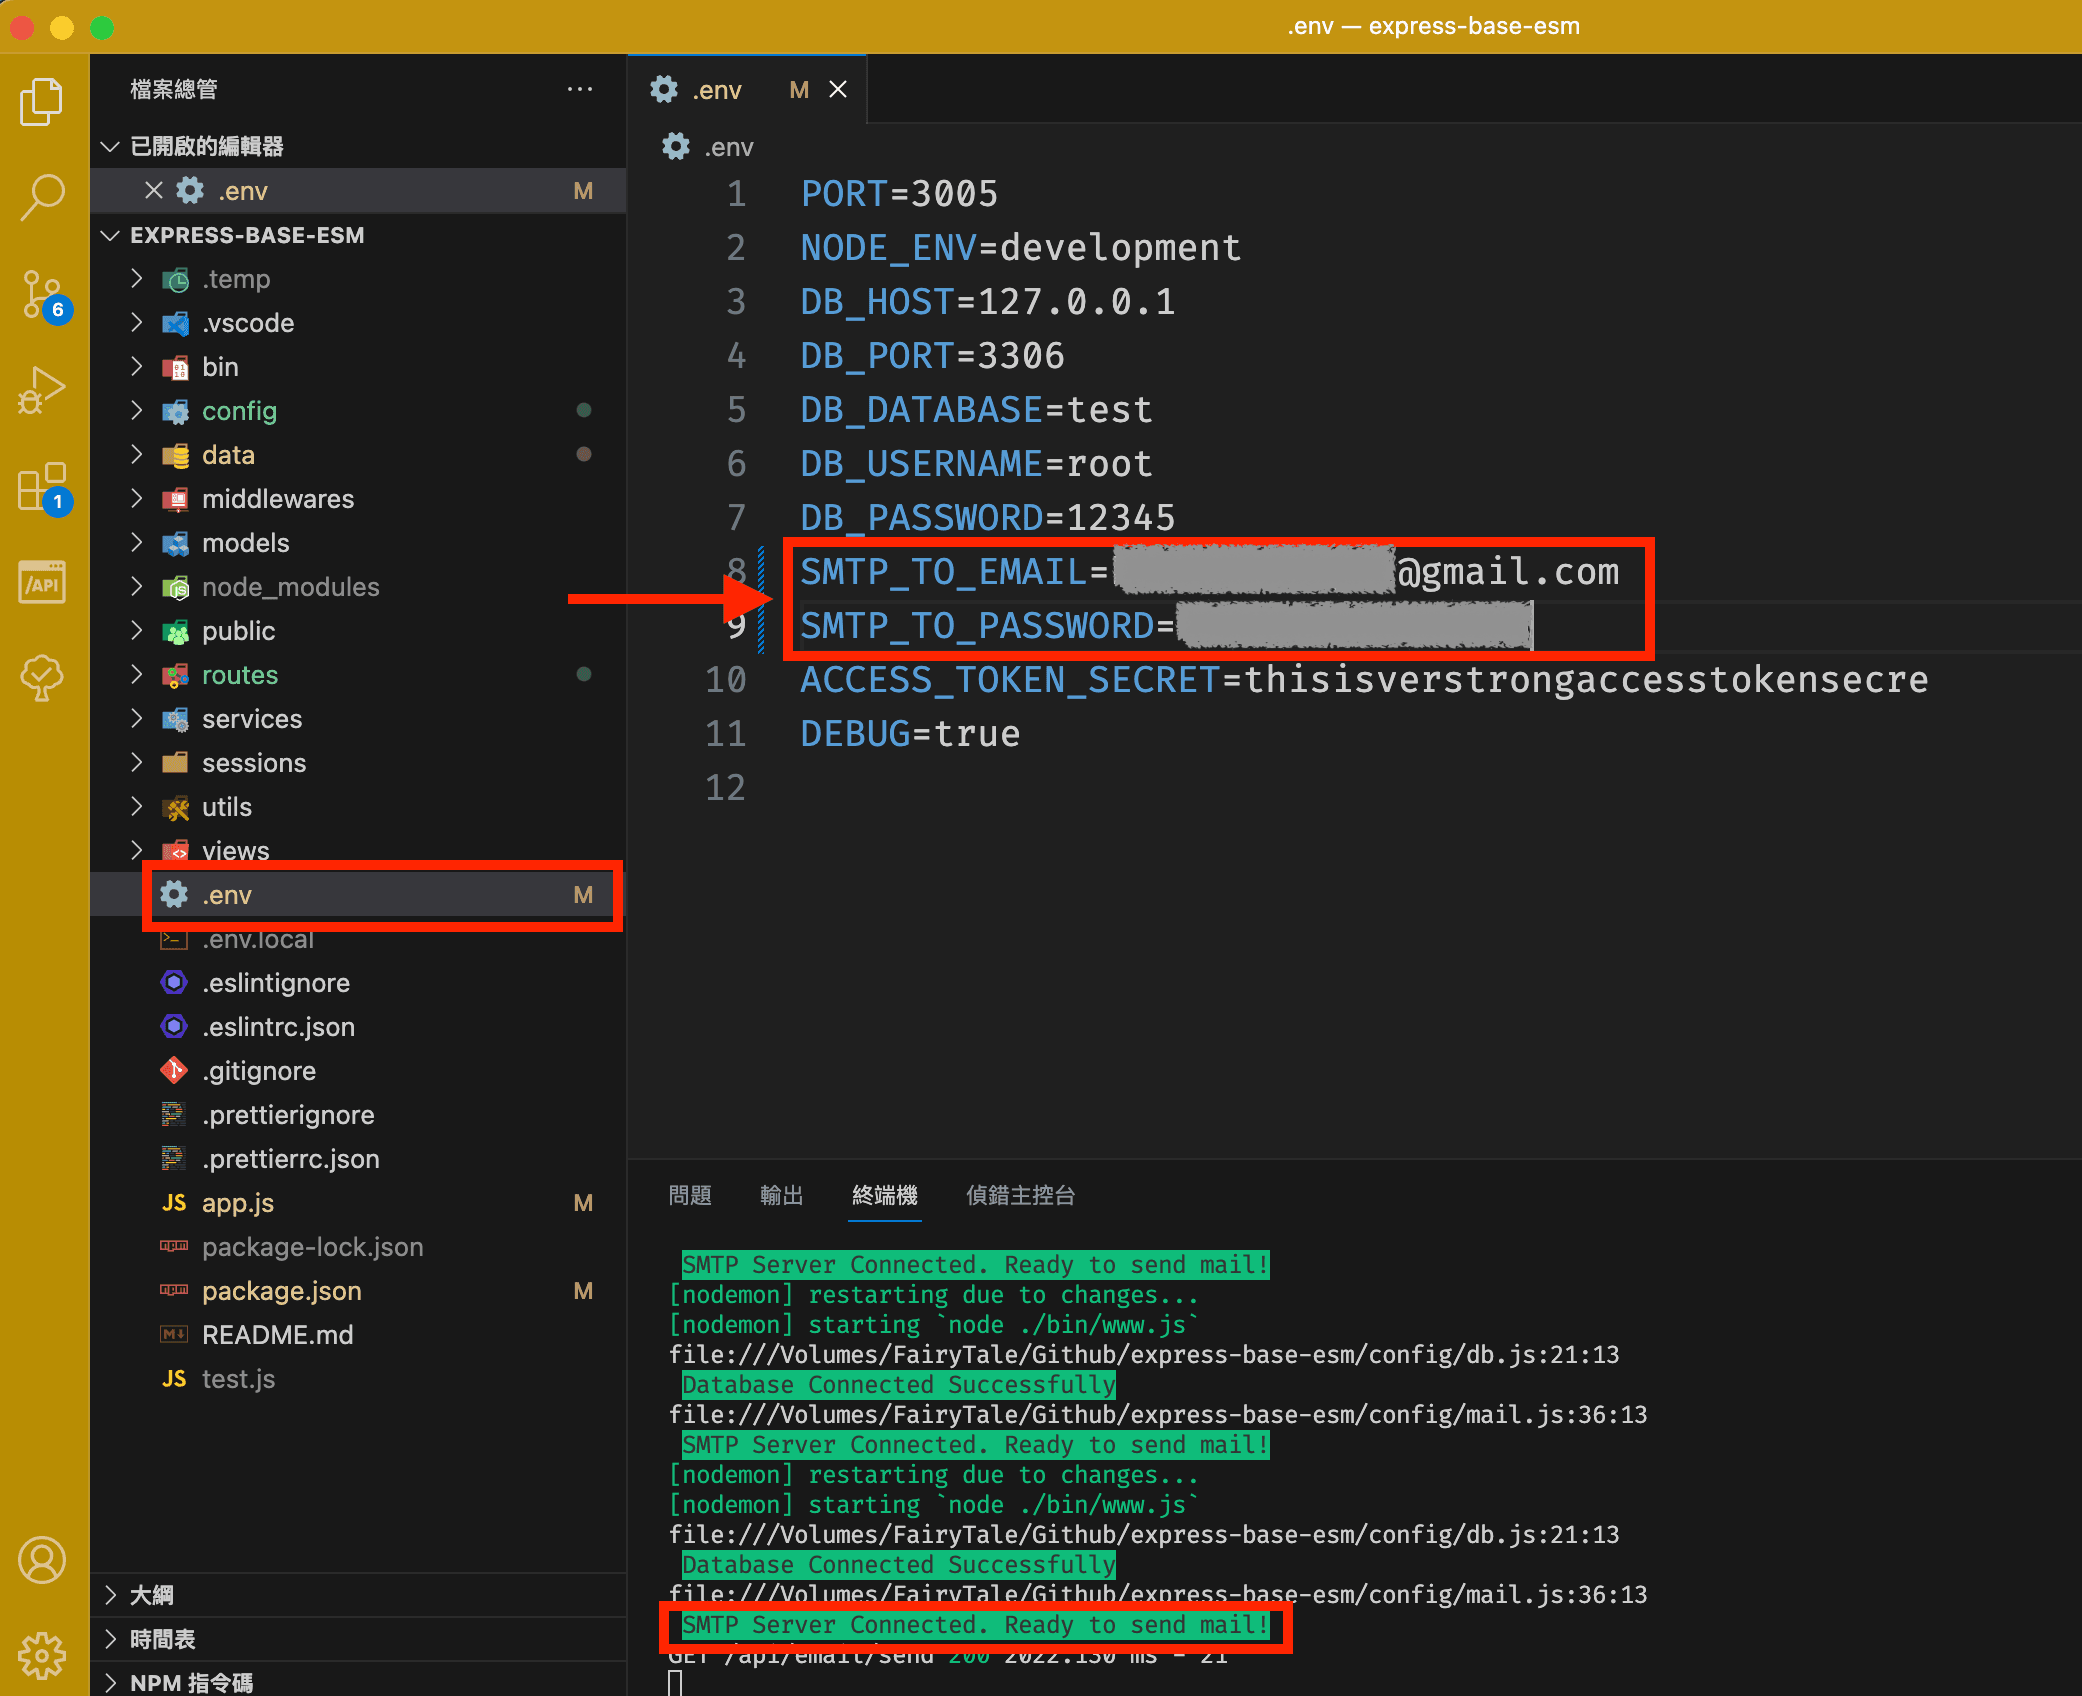Open the README.md file
This screenshot has height=1696, width=2082.
[x=358, y=1335]
